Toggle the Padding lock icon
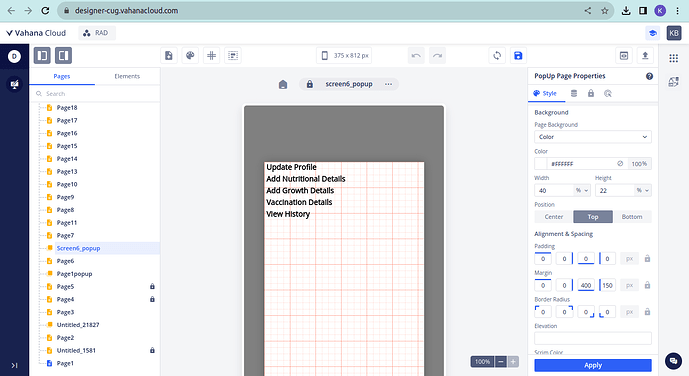The width and height of the screenshot is (689, 376). pyautogui.click(x=647, y=259)
